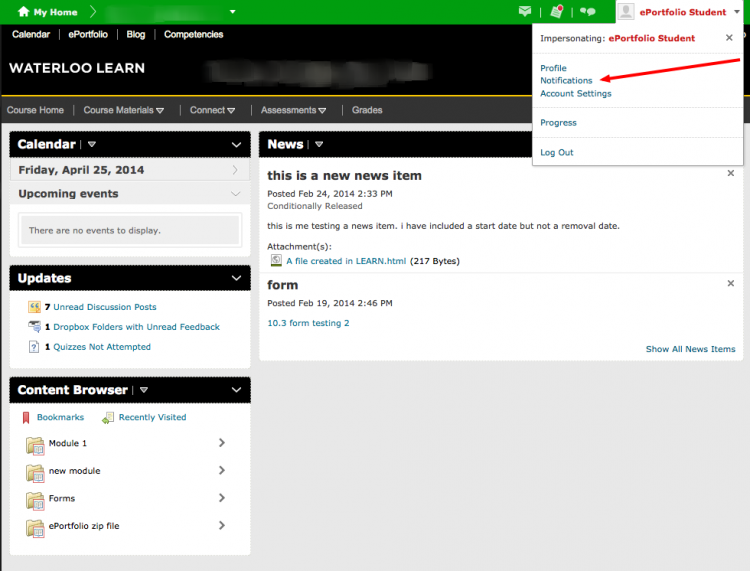Viewport: 750px width, 571px height.
Task: Expand Module 1 arrow
Action: pyautogui.click(x=221, y=443)
